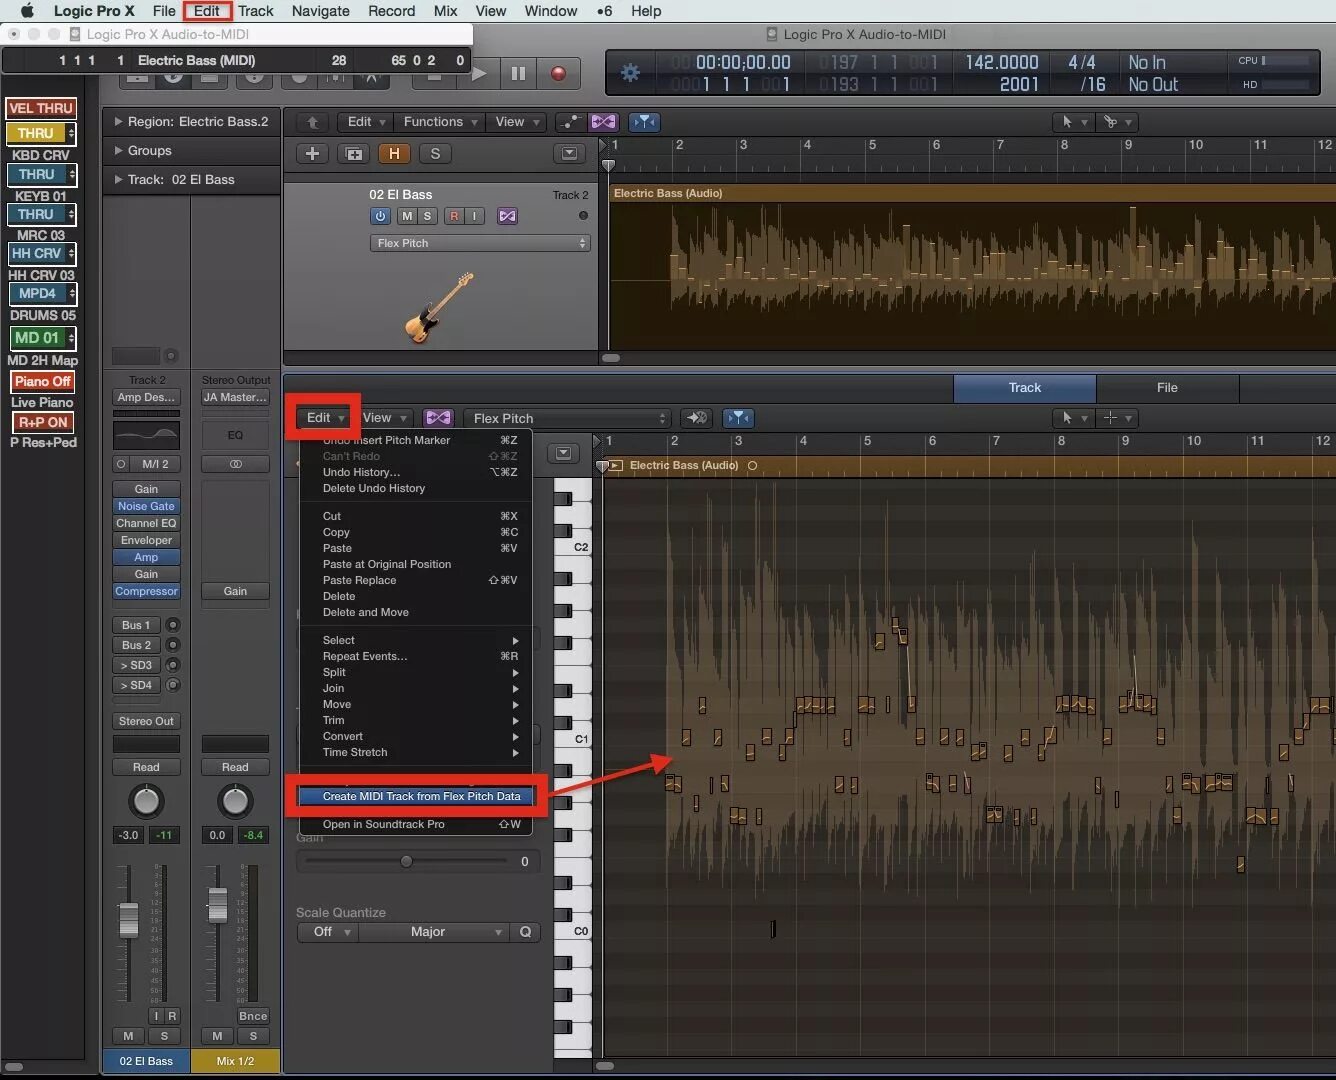
Task: Switch to the Track tab in audio editor
Action: click(x=1024, y=388)
